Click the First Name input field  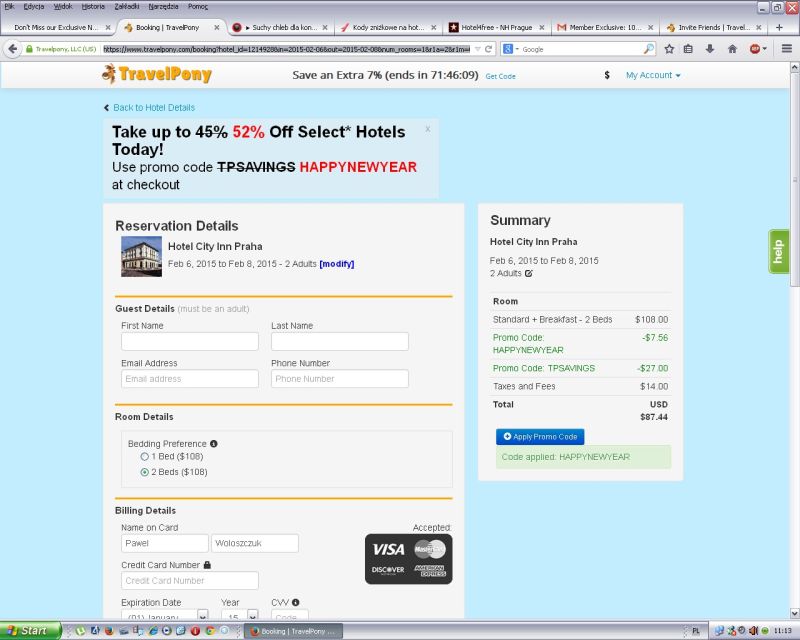tap(190, 341)
